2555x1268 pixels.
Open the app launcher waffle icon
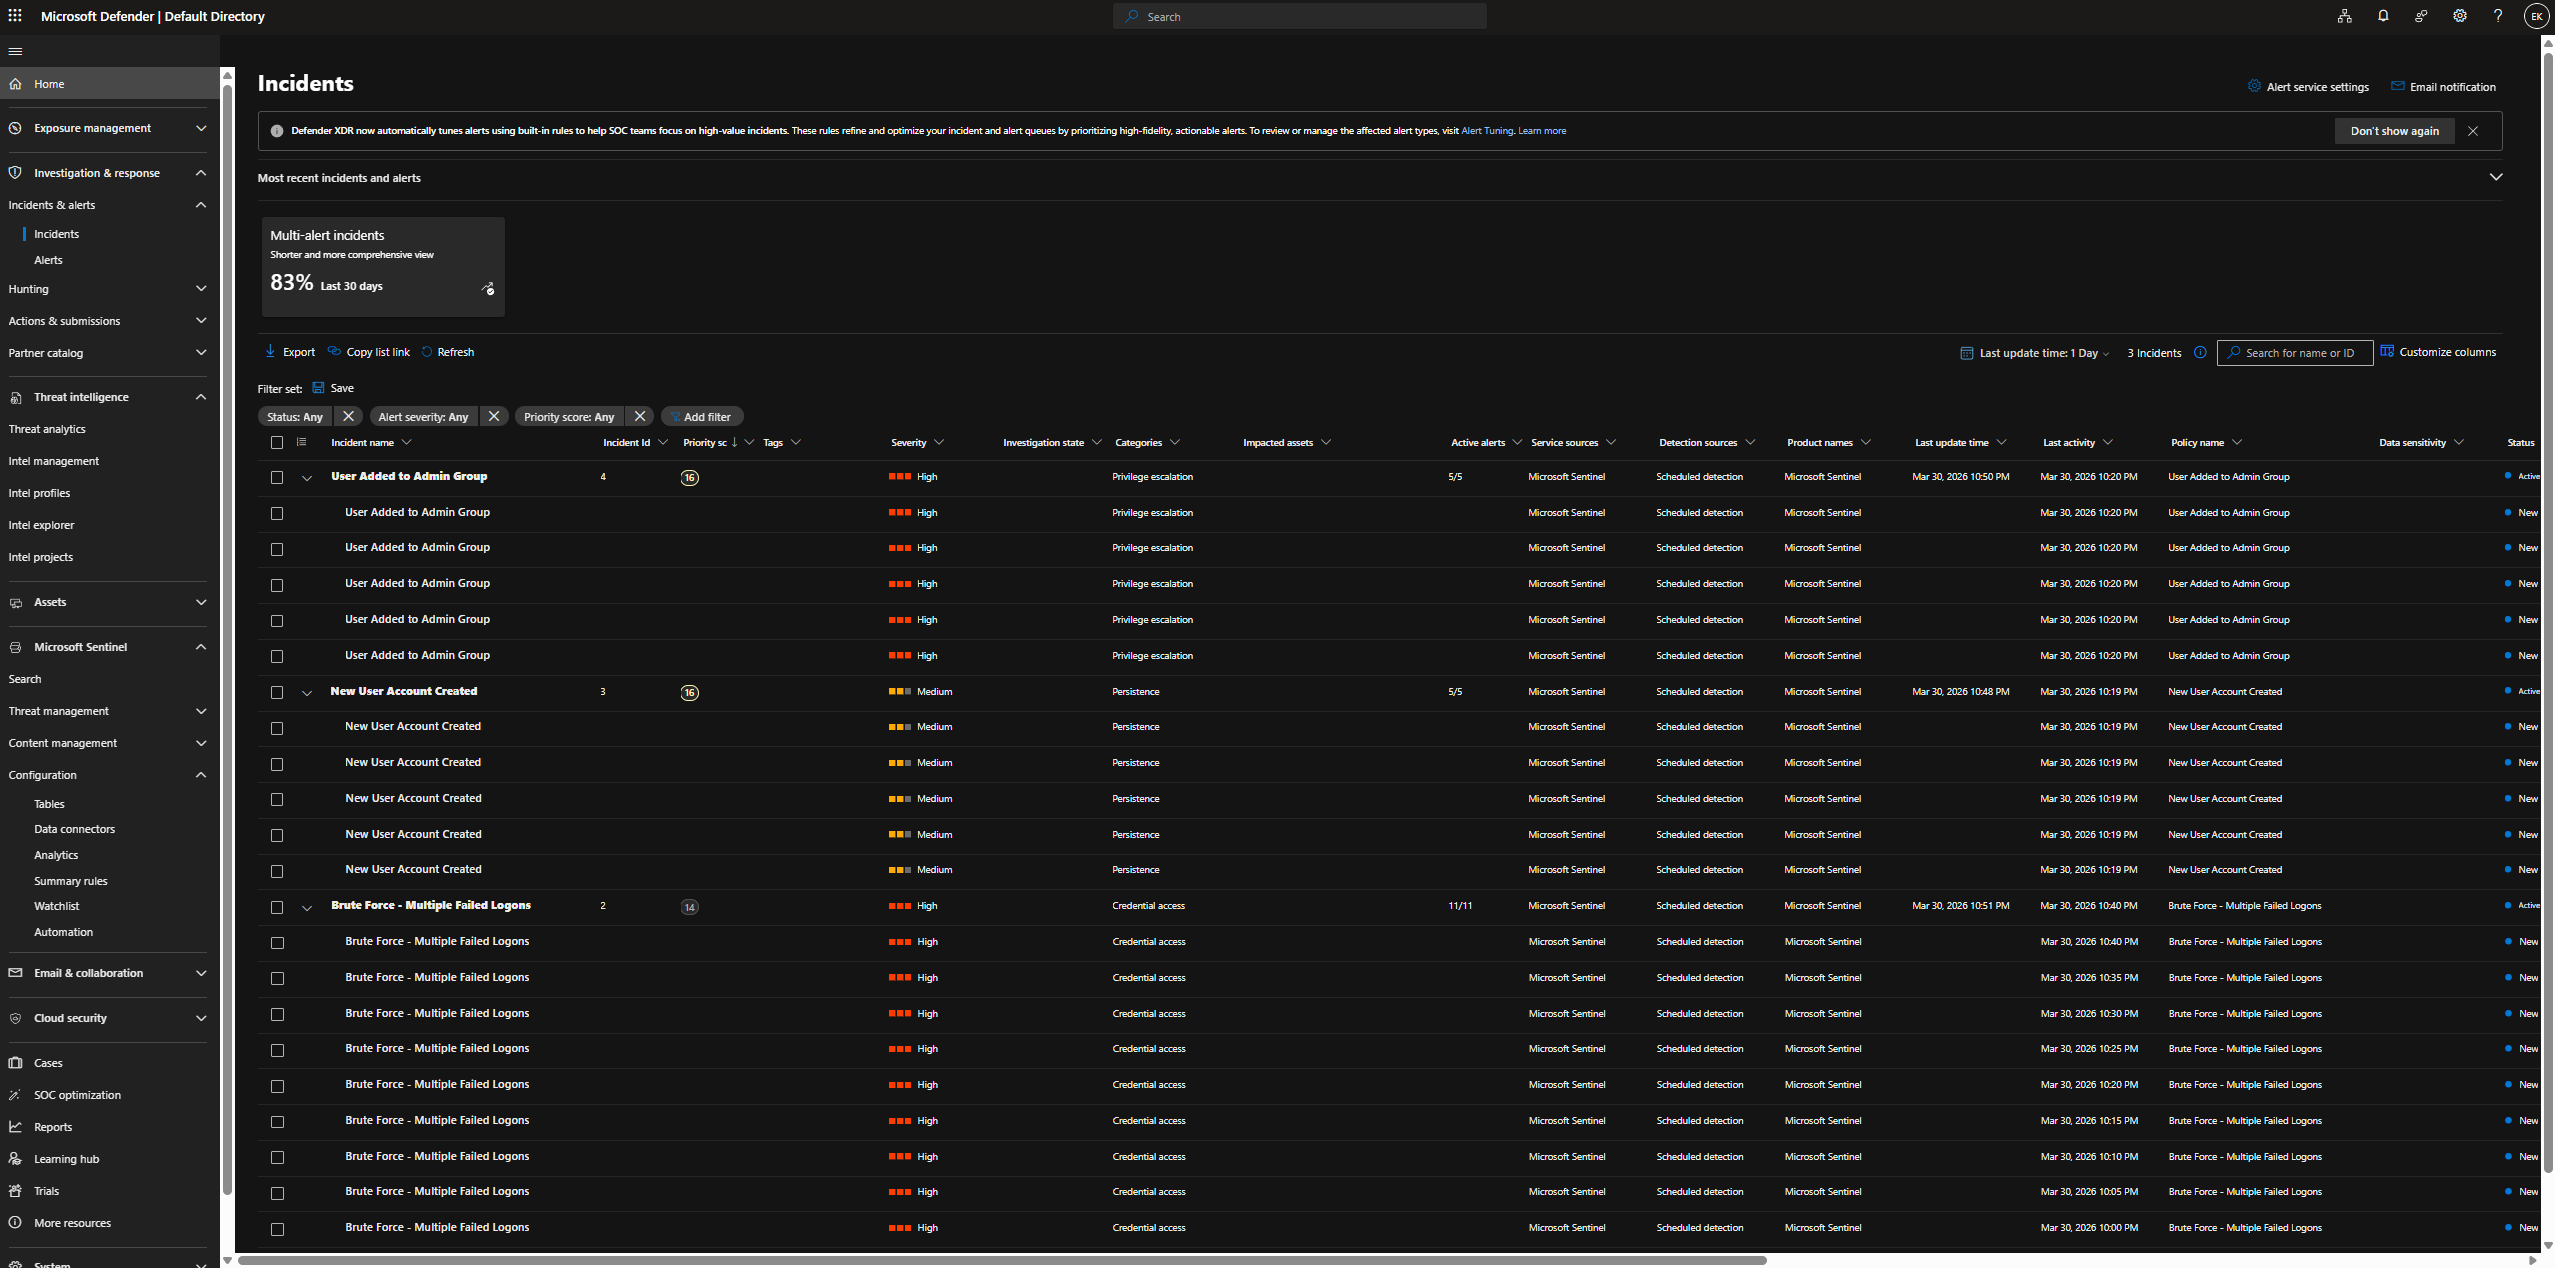(x=15, y=16)
